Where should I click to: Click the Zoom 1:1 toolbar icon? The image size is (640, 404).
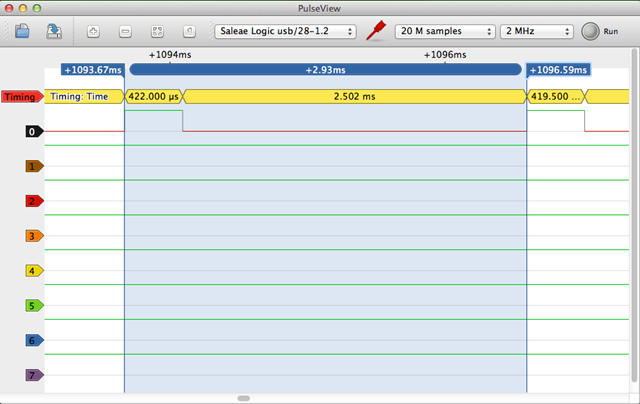tap(189, 31)
